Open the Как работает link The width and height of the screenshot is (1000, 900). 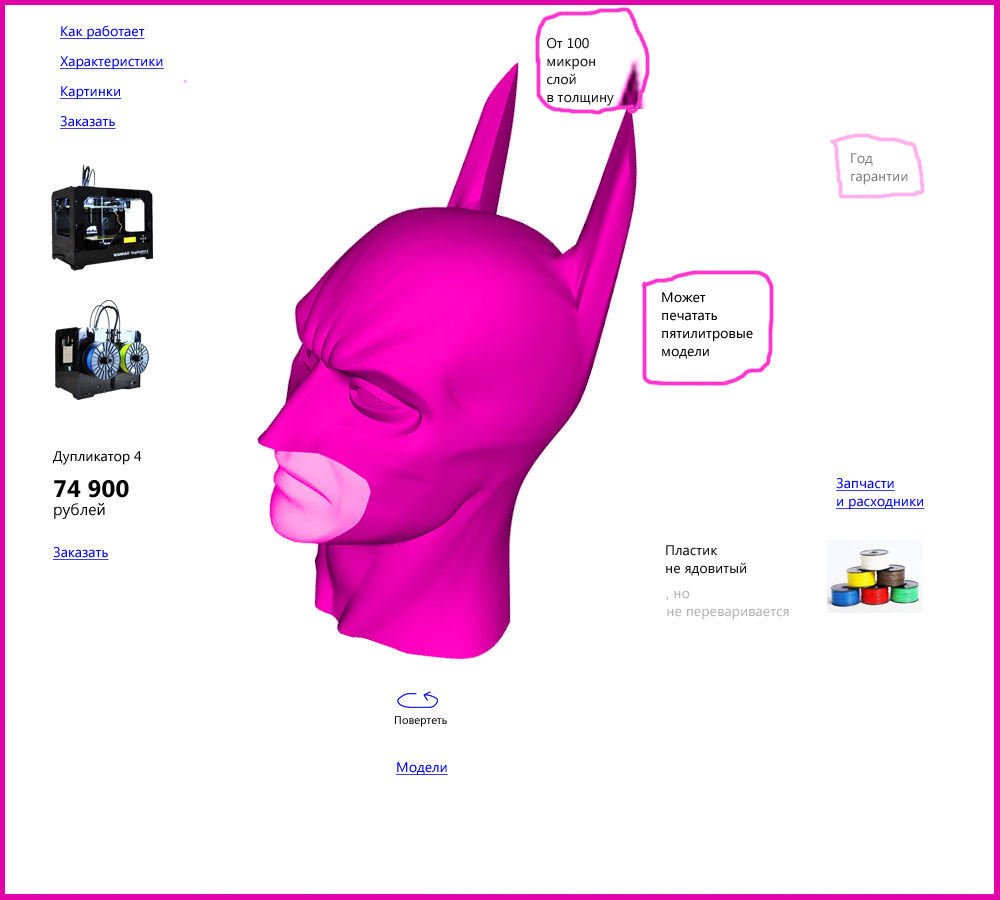102,32
